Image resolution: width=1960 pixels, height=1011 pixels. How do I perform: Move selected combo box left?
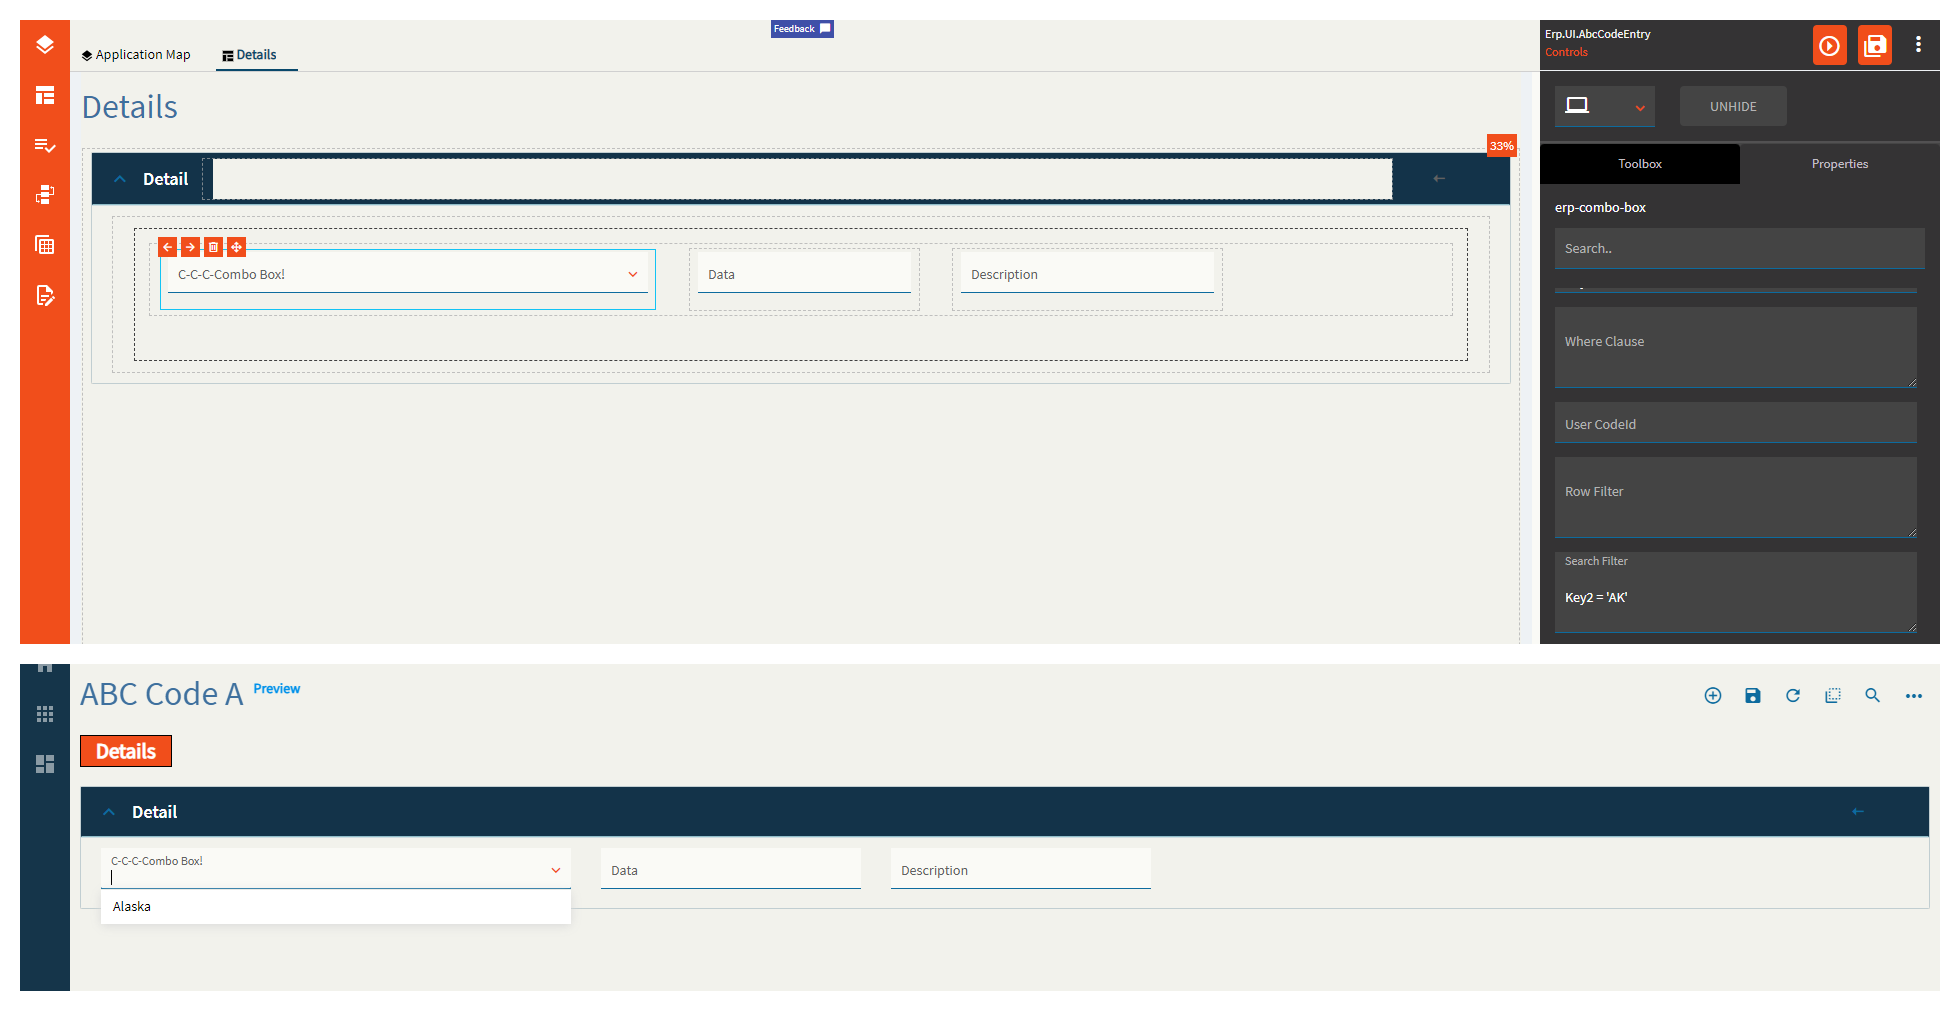click(x=168, y=247)
